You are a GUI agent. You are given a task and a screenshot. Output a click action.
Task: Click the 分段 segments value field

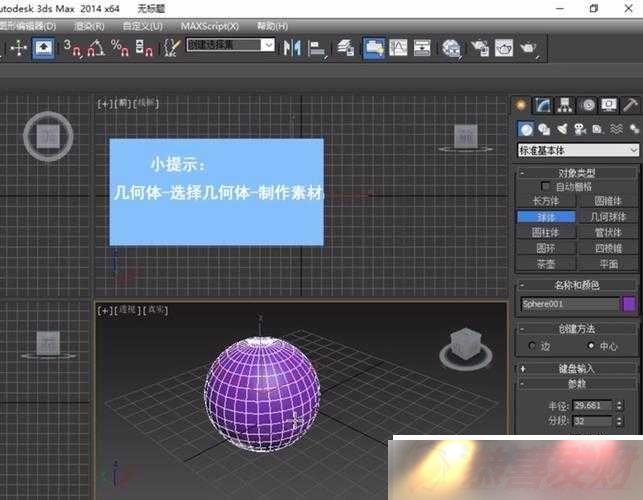(x=593, y=421)
